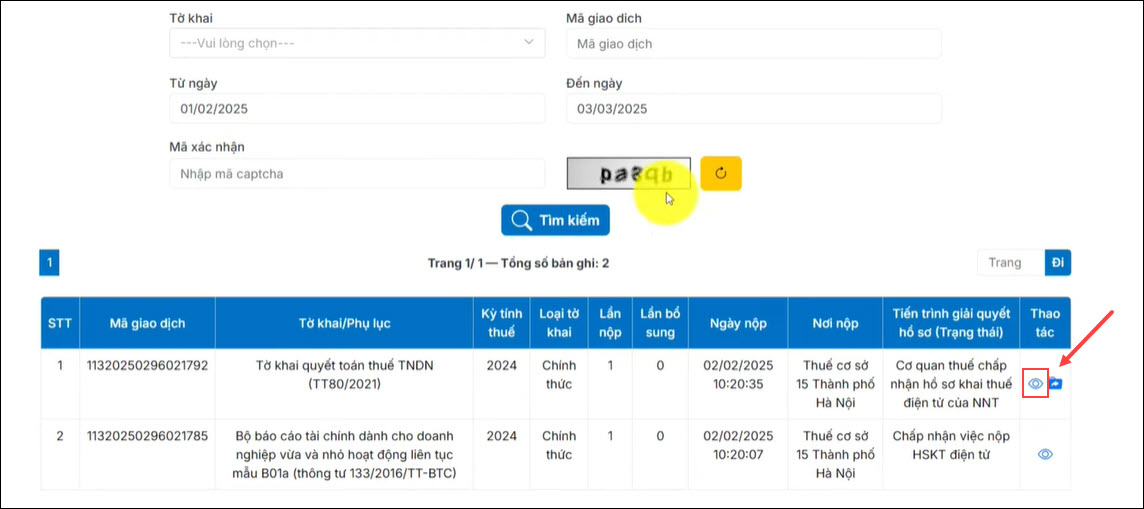This screenshot has width=1144, height=509.
Task: Click the Trang page number input
Action: tap(1010, 263)
